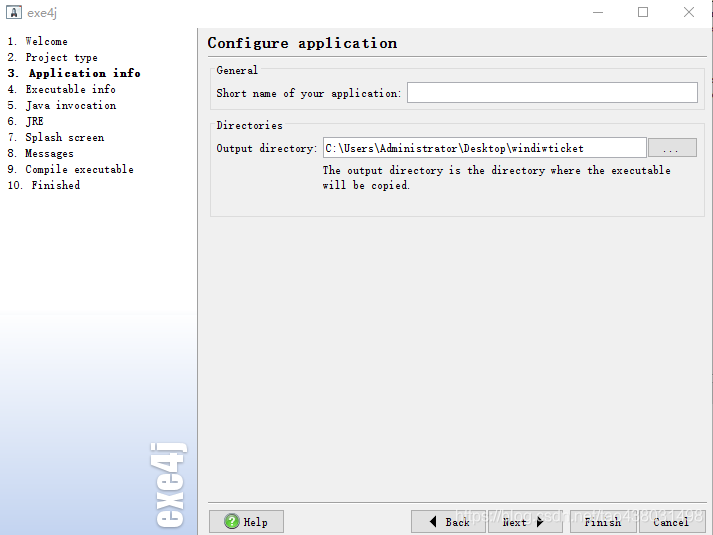Image resolution: width=713 pixels, height=535 pixels.
Task: Select step 7 Splash screen
Action: tap(56, 137)
